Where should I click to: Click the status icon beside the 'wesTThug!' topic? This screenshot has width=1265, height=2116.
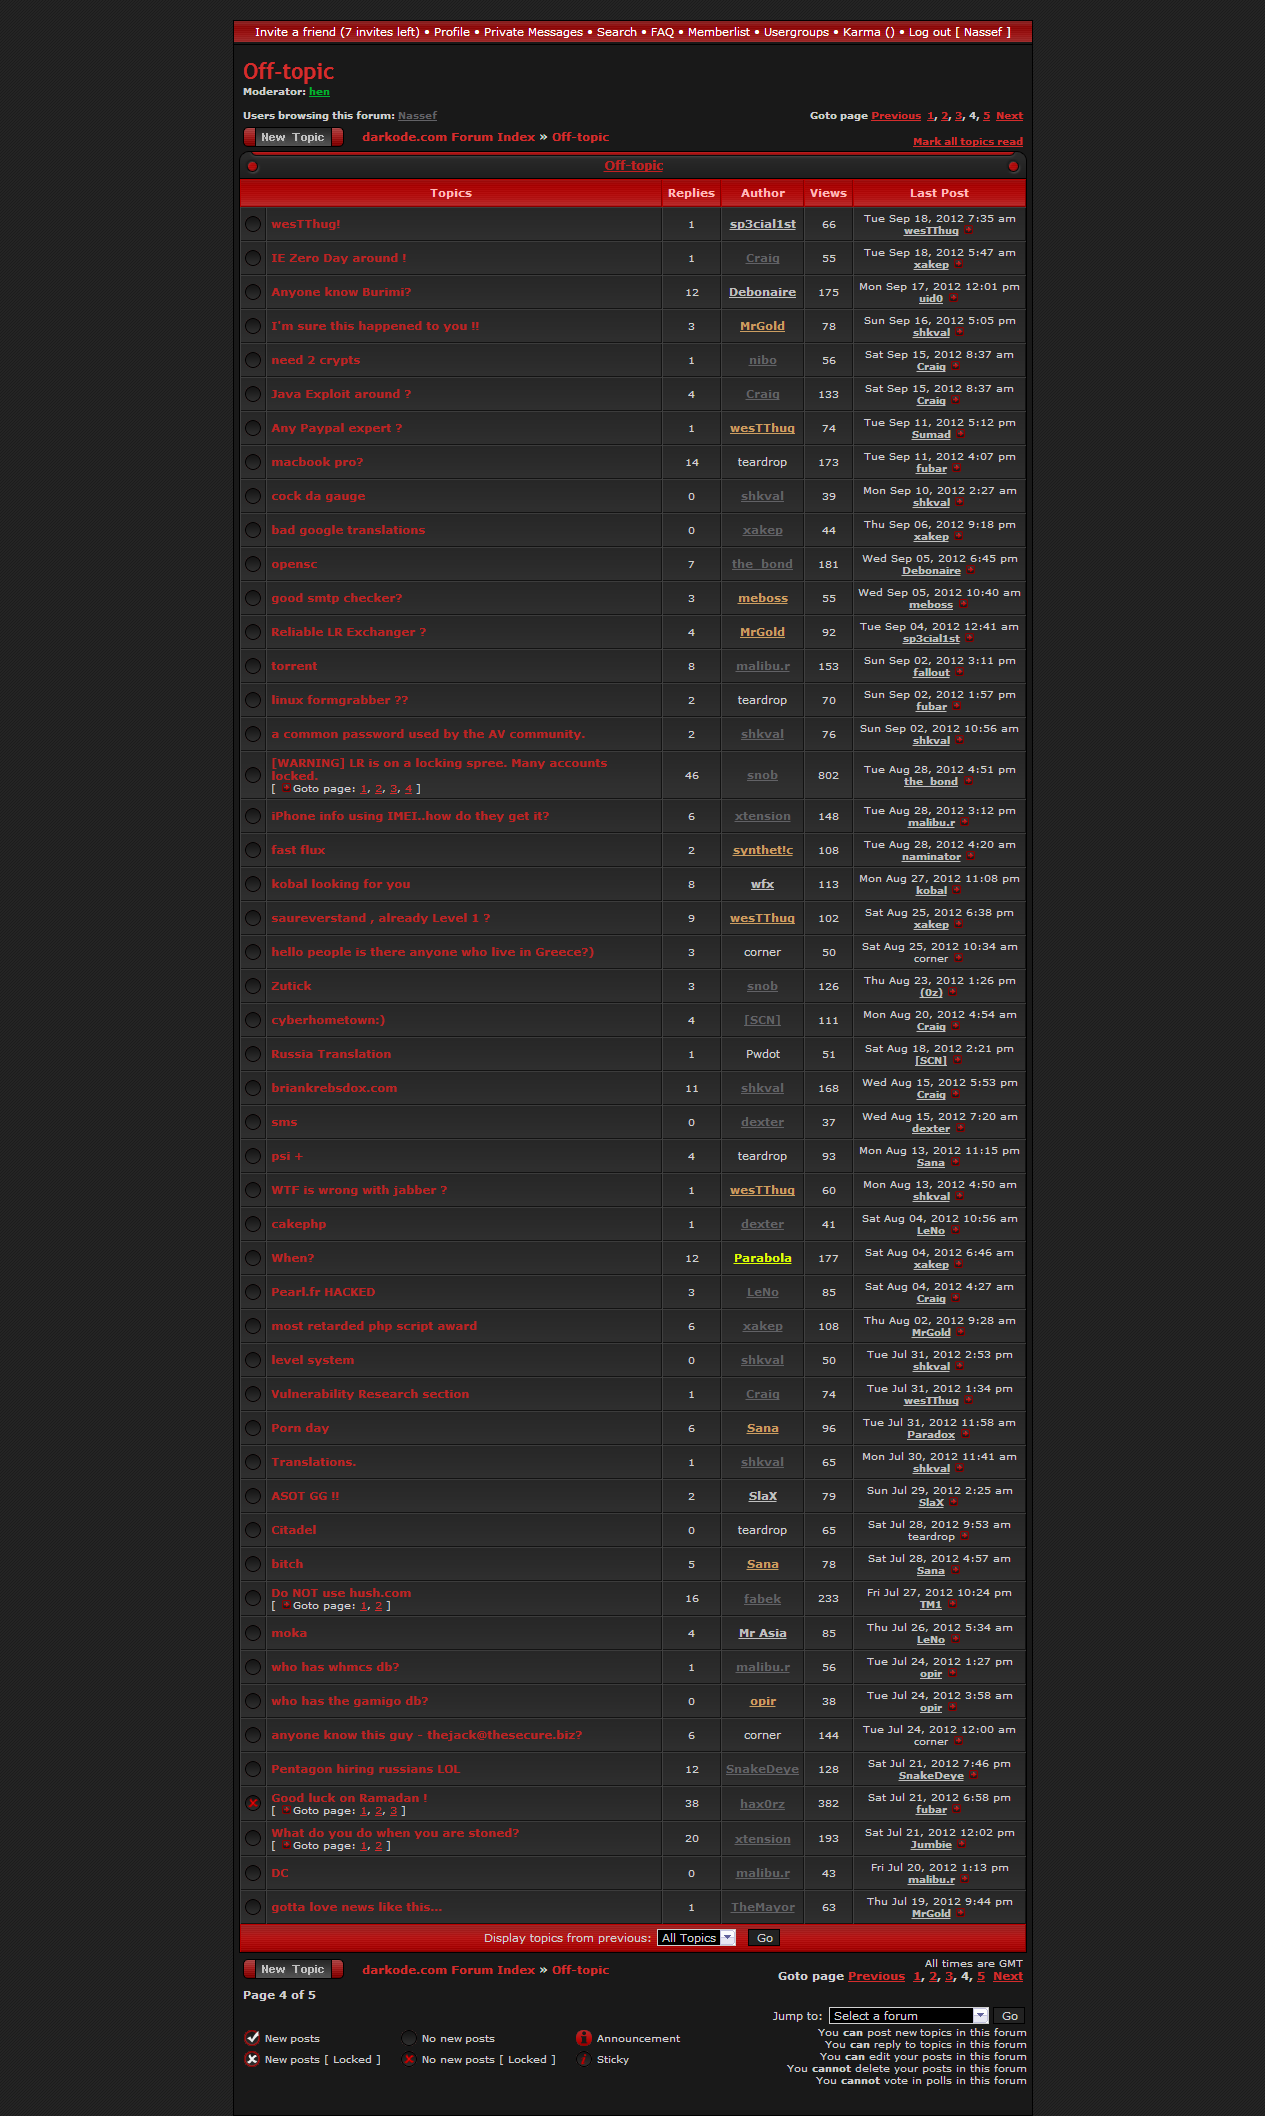click(253, 225)
